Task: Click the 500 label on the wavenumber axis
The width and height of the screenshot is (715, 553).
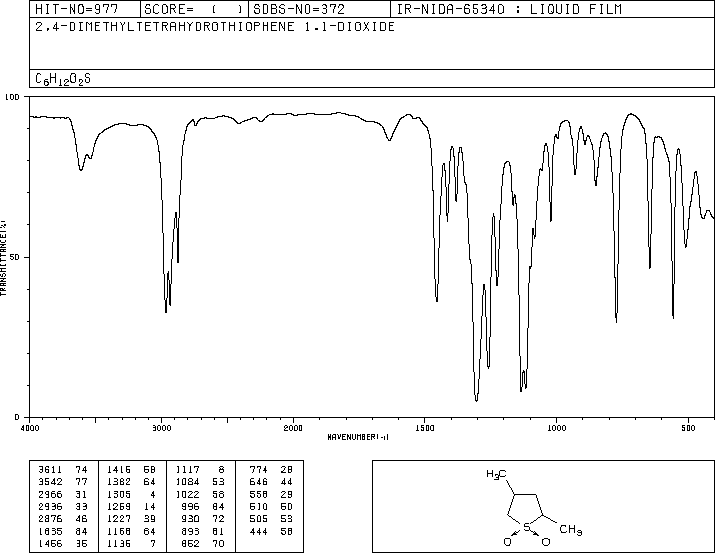Action: pos(688,428)
